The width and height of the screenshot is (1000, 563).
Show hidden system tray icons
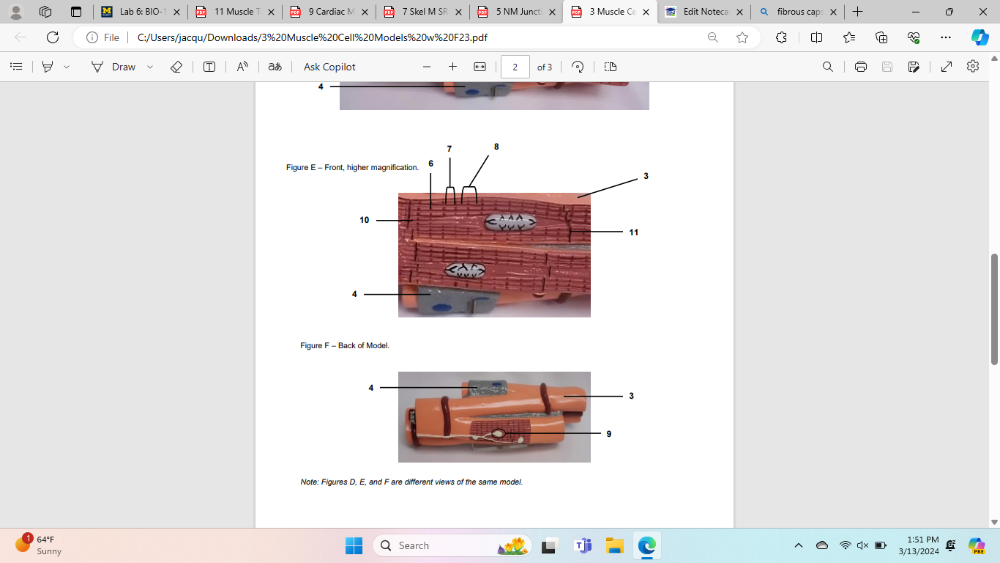tap(797, 545)
